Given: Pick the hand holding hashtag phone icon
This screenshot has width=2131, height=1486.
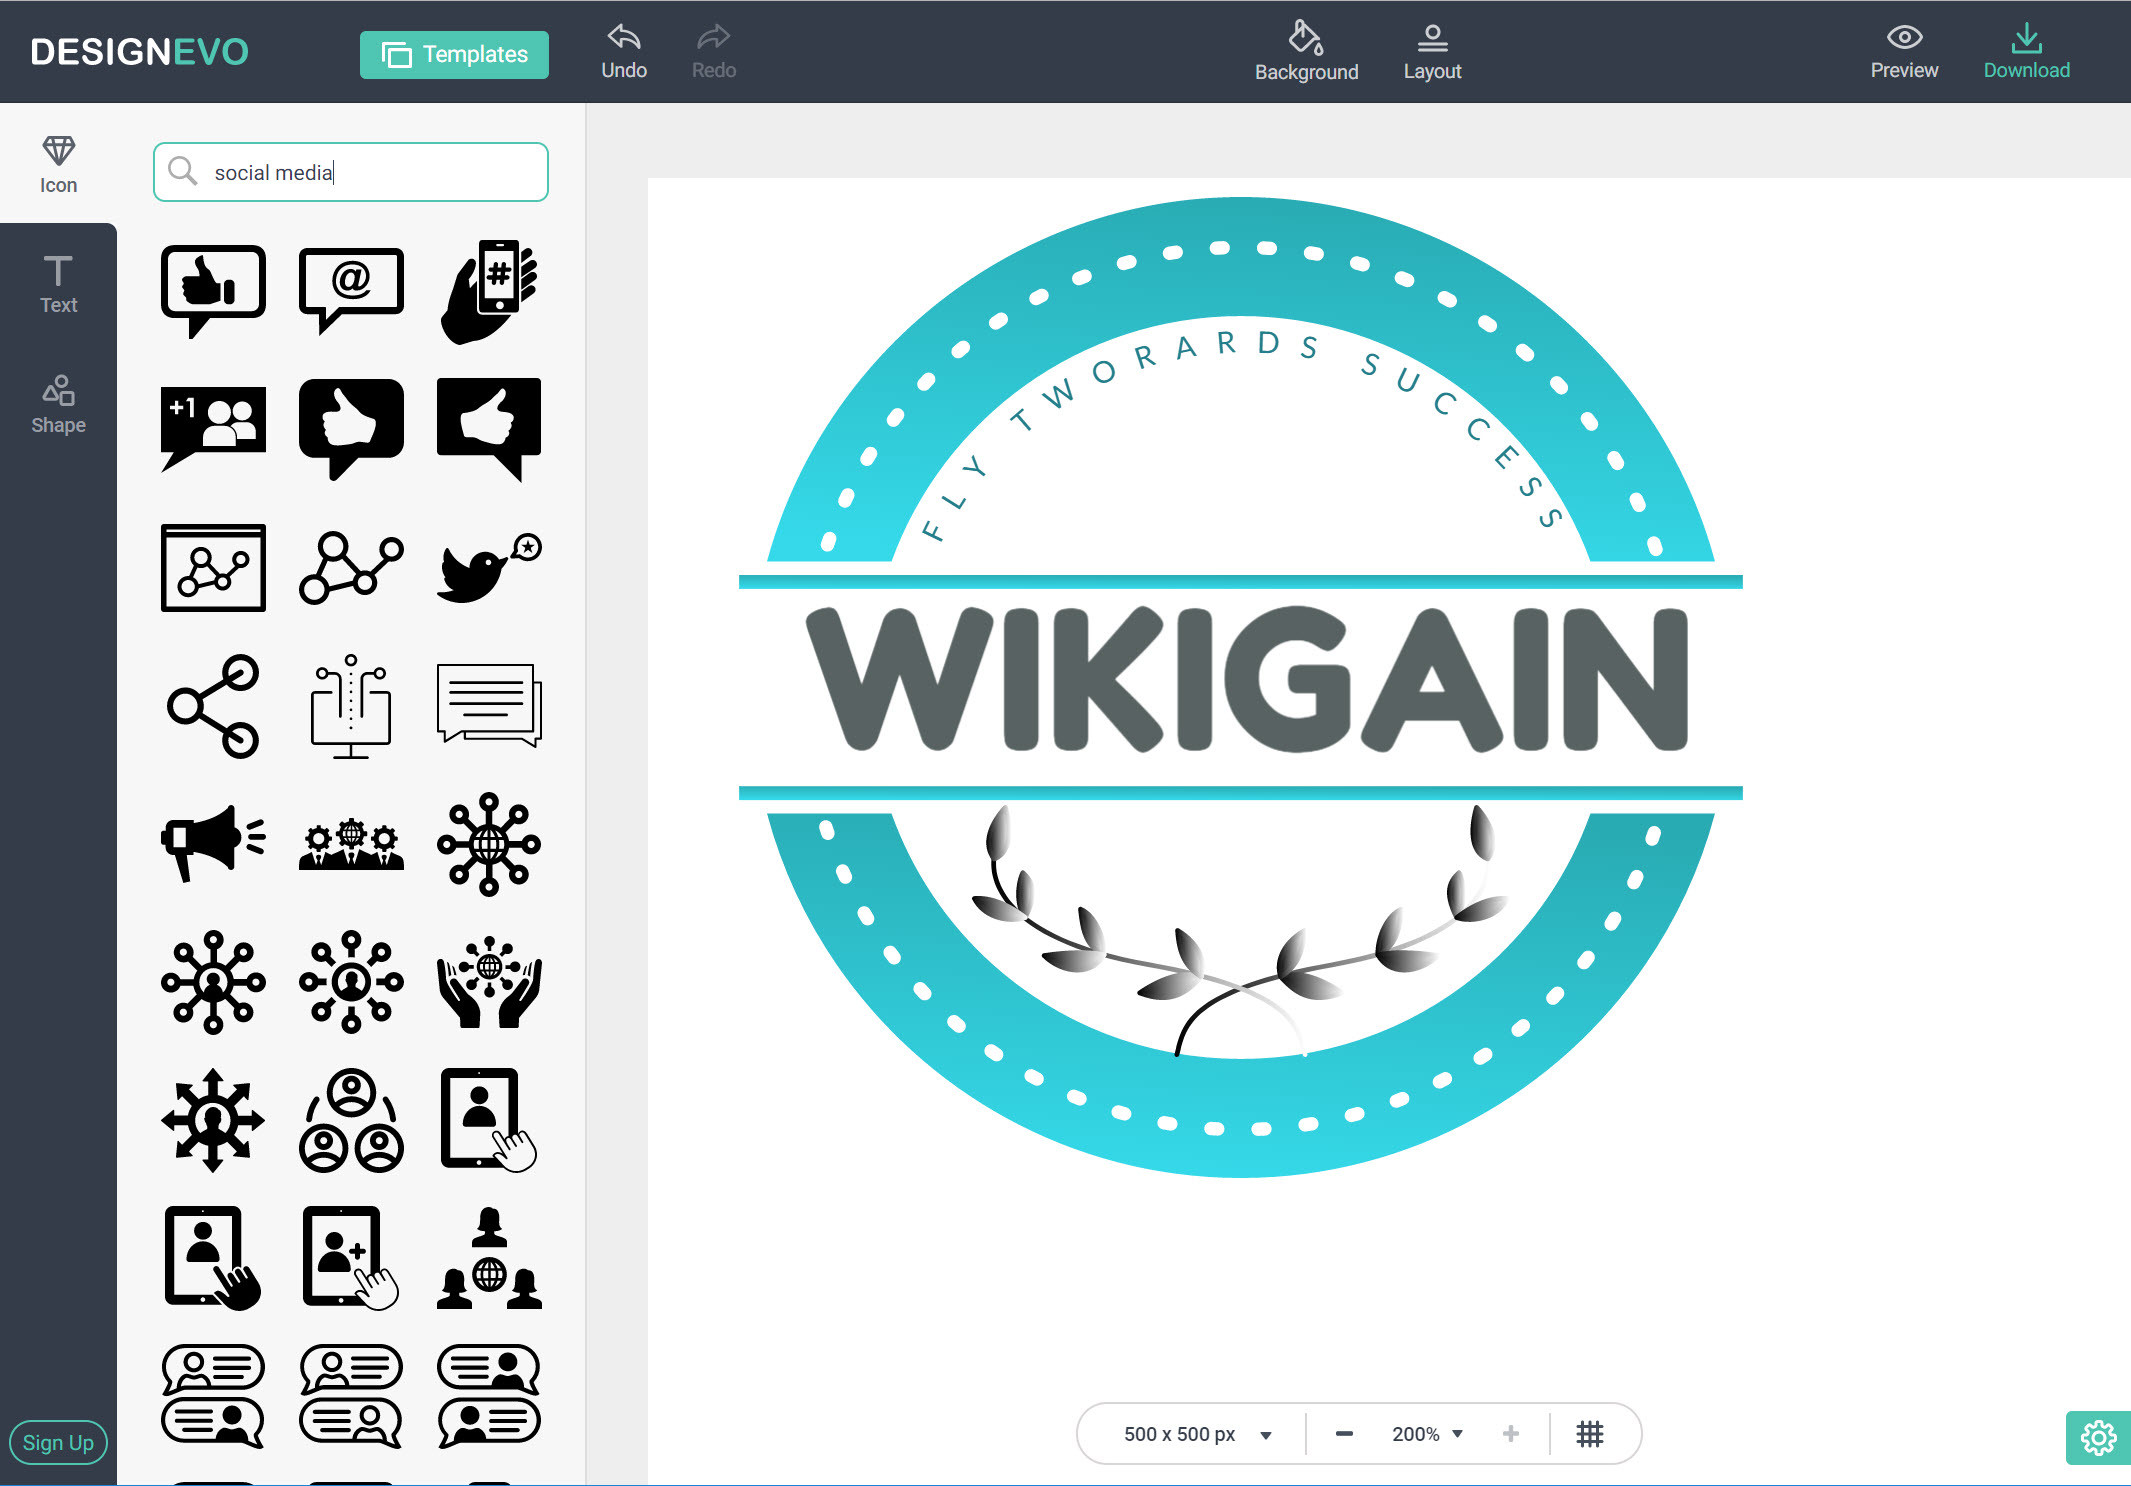Looking at the screenshot, I should click(x=489, y=291).
